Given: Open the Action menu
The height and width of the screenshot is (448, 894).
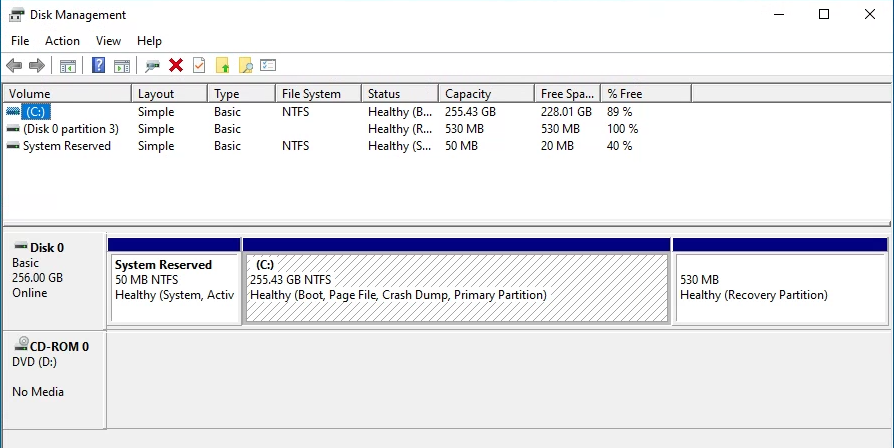Looking at the screenshot, I should pyautogui.click(x=62, y=41).
